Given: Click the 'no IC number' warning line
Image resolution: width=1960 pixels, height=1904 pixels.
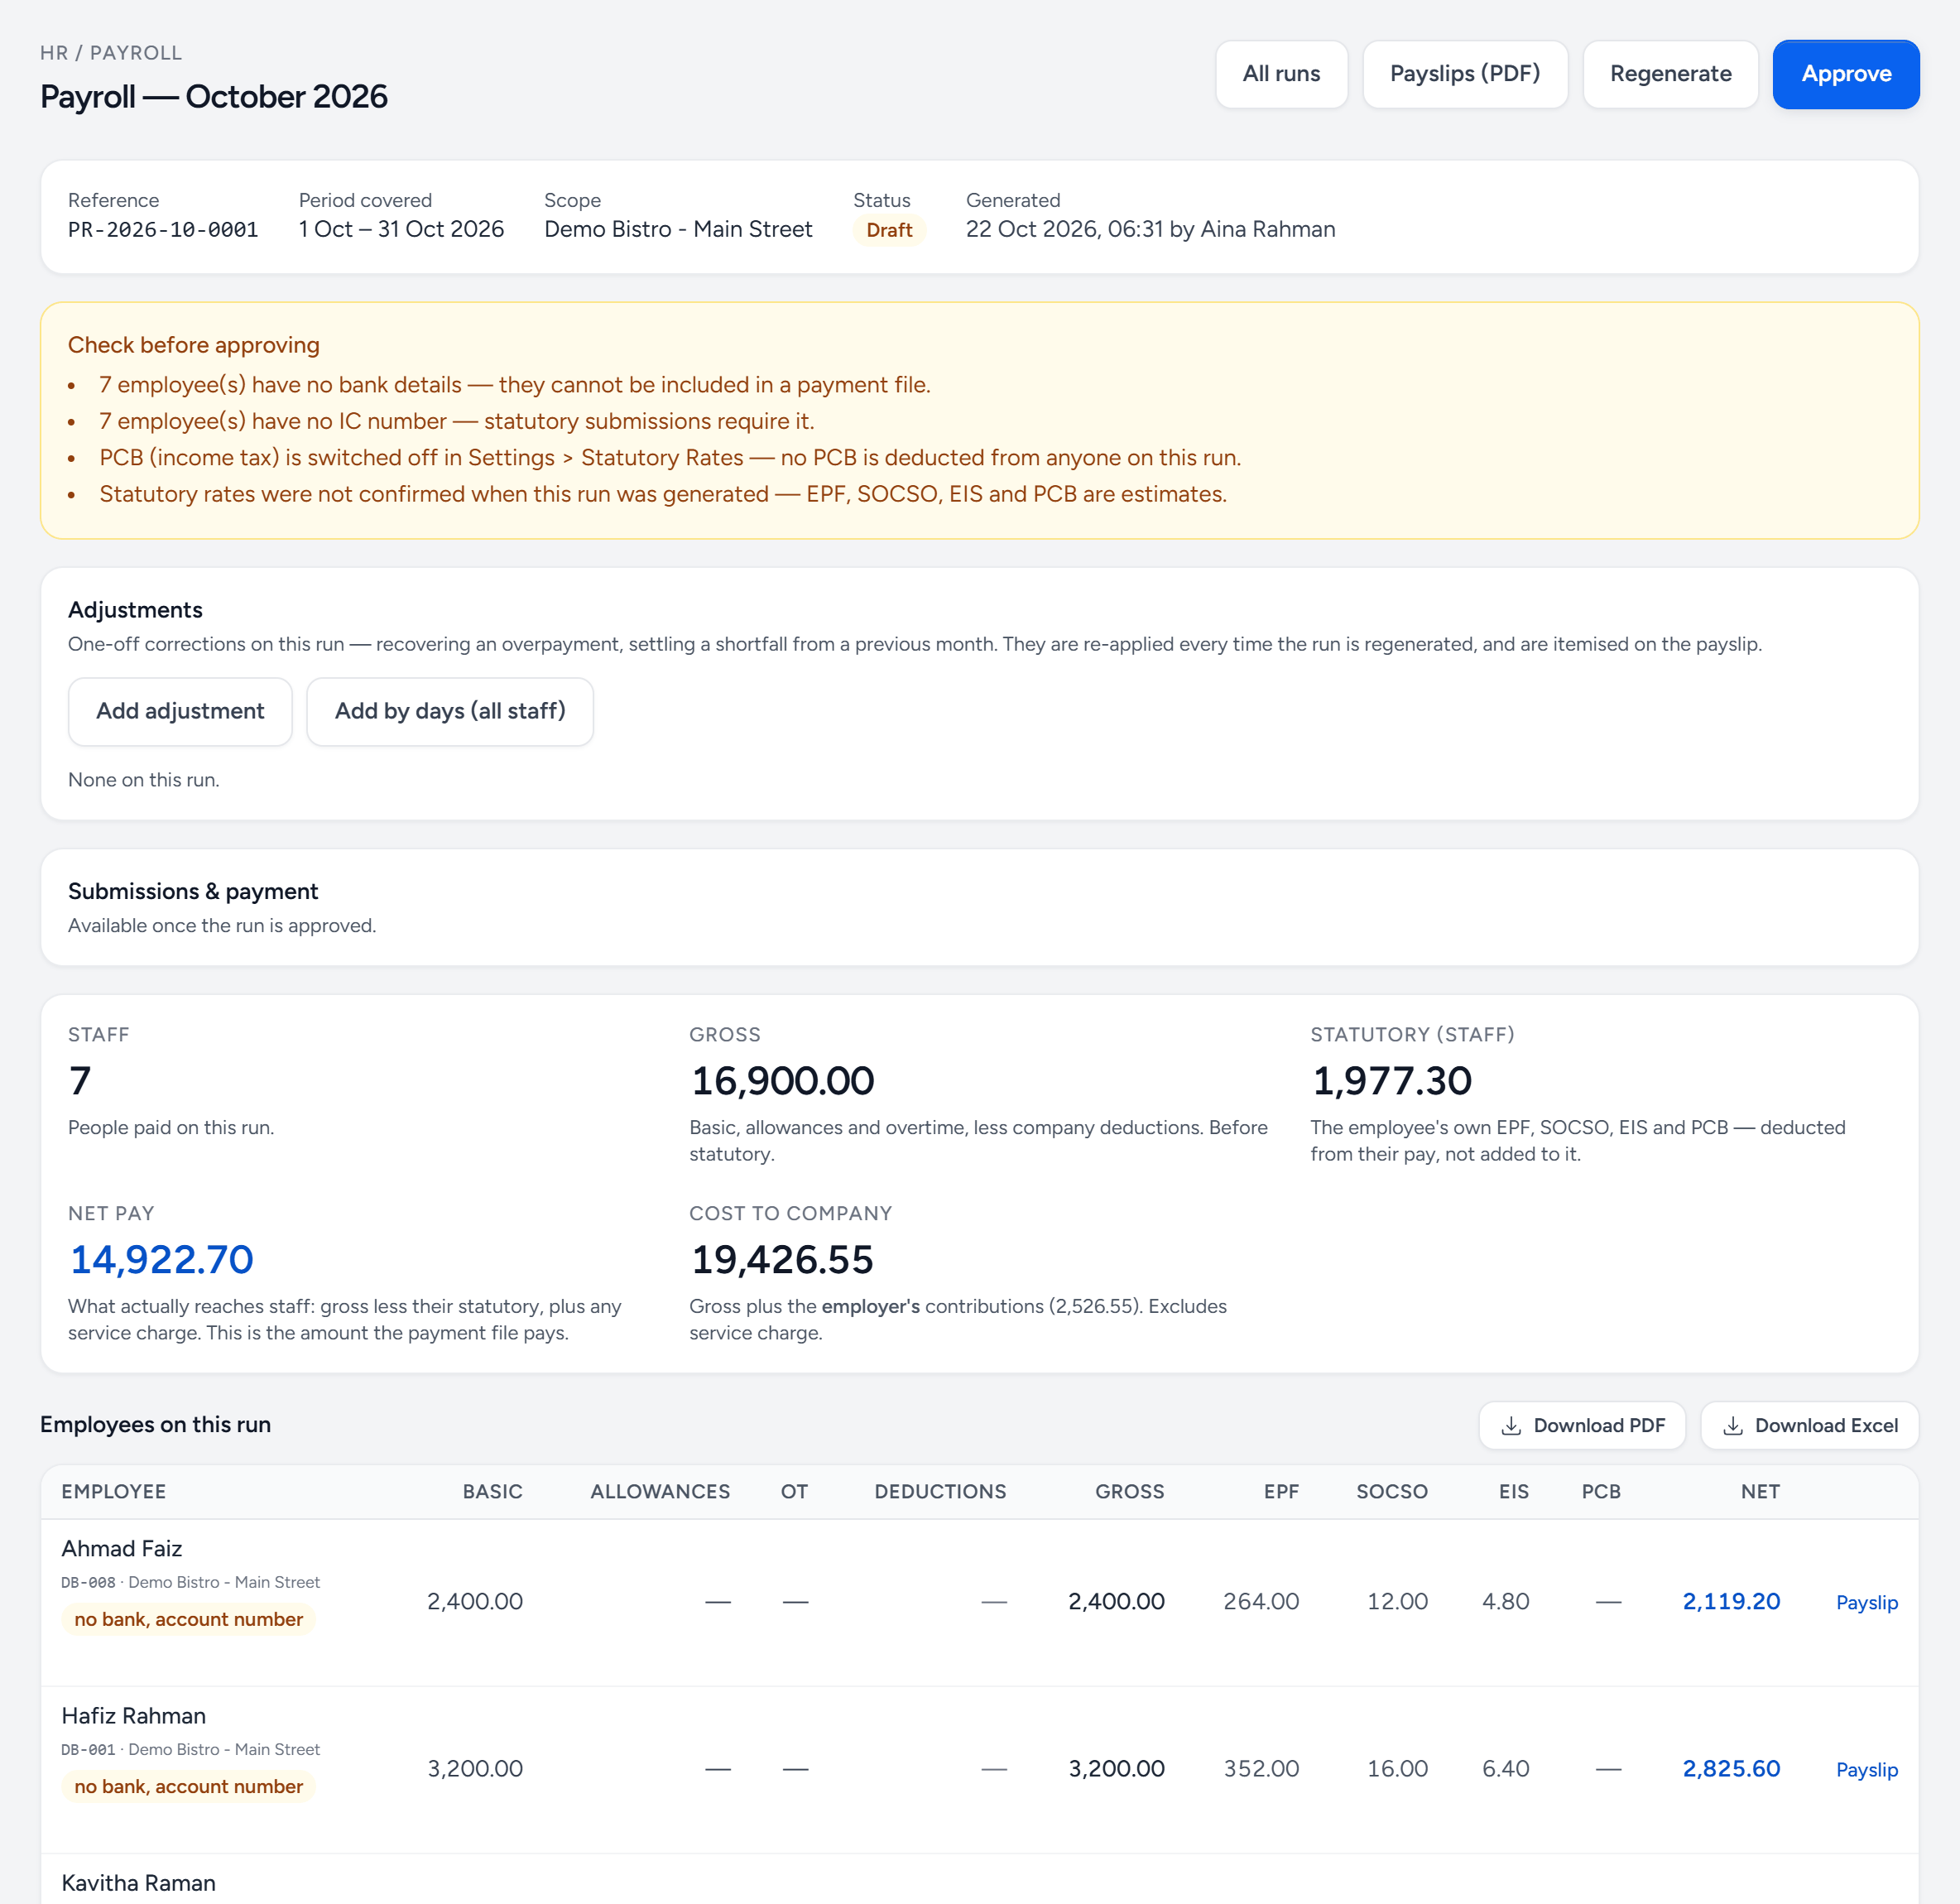Looking at the screenshot, I should pyautogui.click(x=457, y=421).
